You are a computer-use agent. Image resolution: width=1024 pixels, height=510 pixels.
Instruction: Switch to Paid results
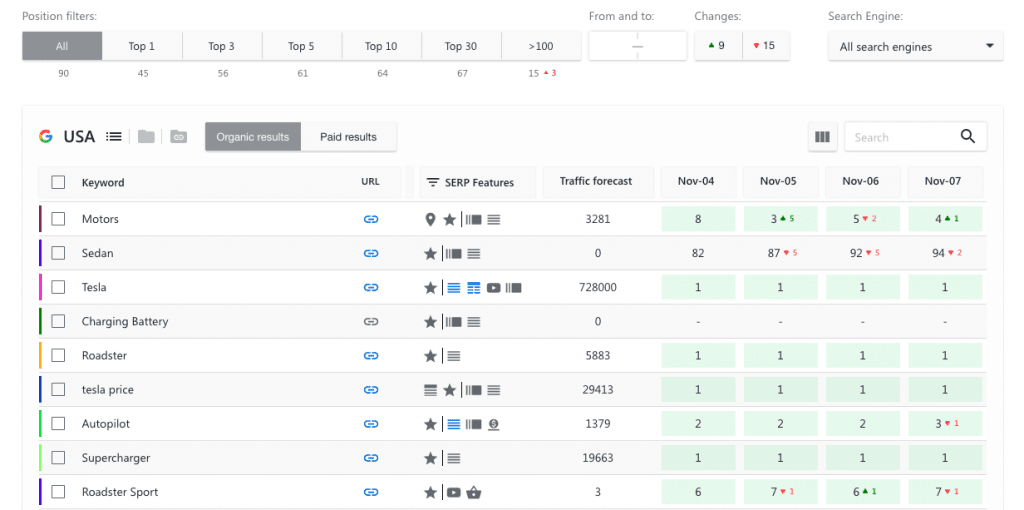pyautogui.click(x=348, y=137)
